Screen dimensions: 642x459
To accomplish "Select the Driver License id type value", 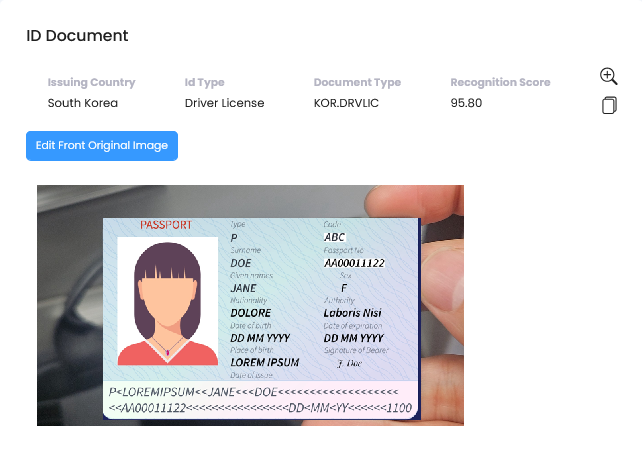I will pyautogui.click(x=224, y=103).
